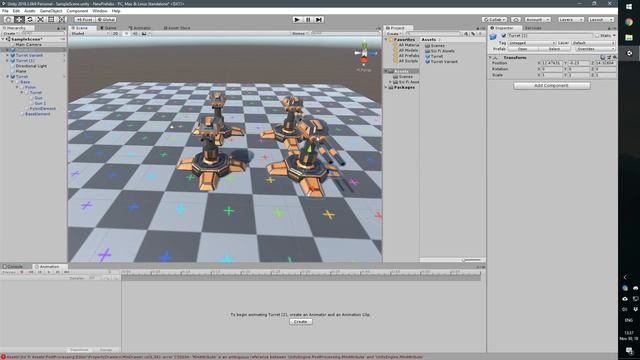Select the Scale tool in the toolbar
Viewport: 640px width, 360px height.
[40, 20]
